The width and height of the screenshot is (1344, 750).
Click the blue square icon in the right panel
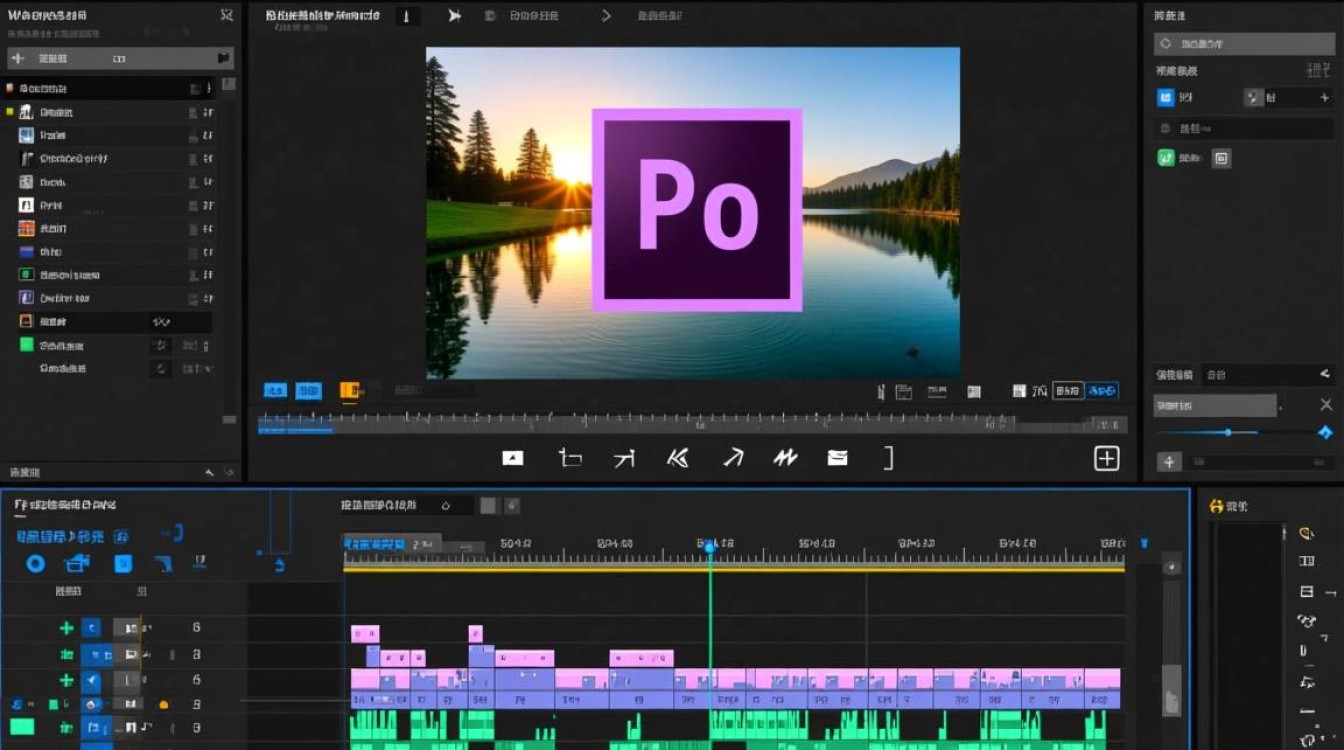coord(1165,97)
